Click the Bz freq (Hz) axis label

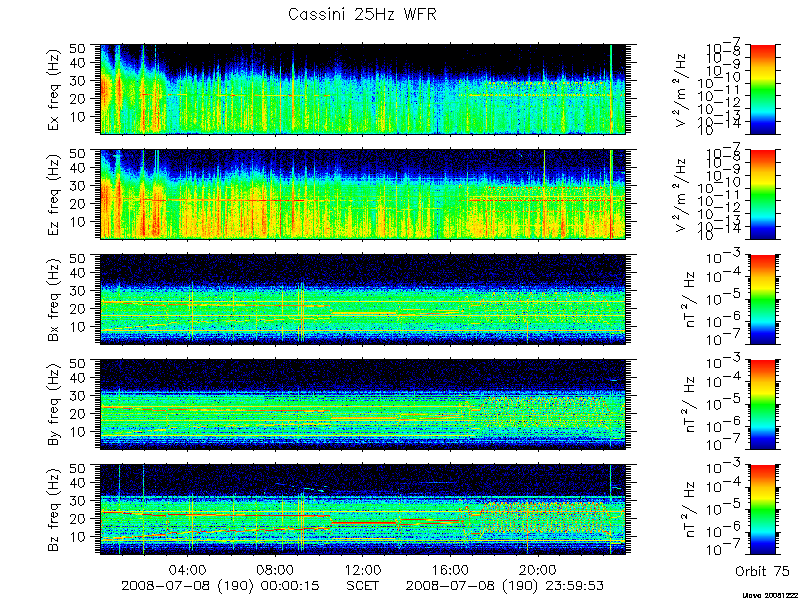tap(55, 509)
